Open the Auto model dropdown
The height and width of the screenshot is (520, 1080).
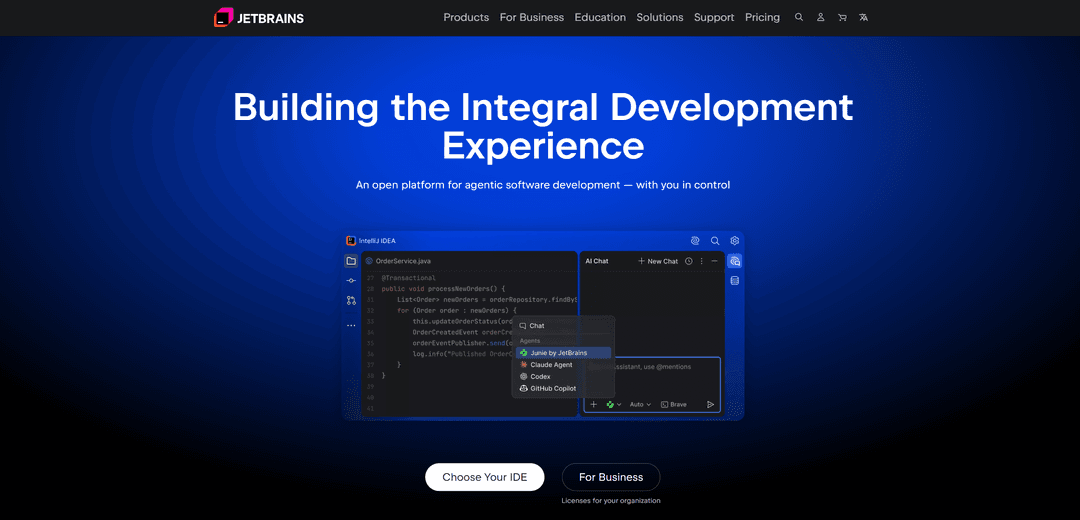[641, 404]
